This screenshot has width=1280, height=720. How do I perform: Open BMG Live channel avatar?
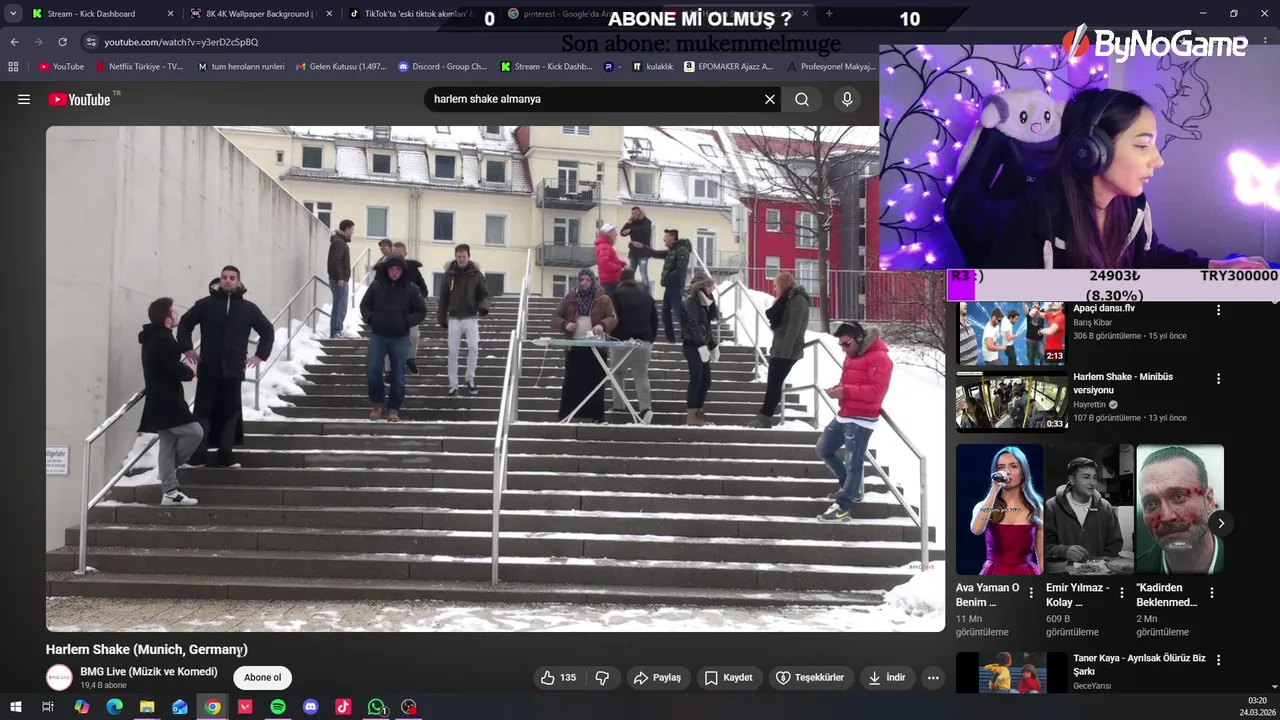coord(59,678)
